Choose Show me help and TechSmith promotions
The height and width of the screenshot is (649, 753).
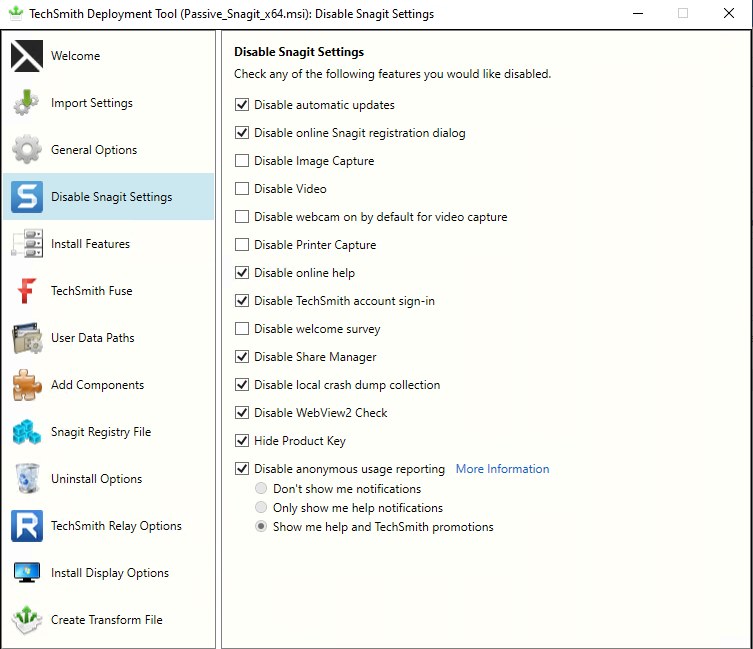(x=261, y=527)
